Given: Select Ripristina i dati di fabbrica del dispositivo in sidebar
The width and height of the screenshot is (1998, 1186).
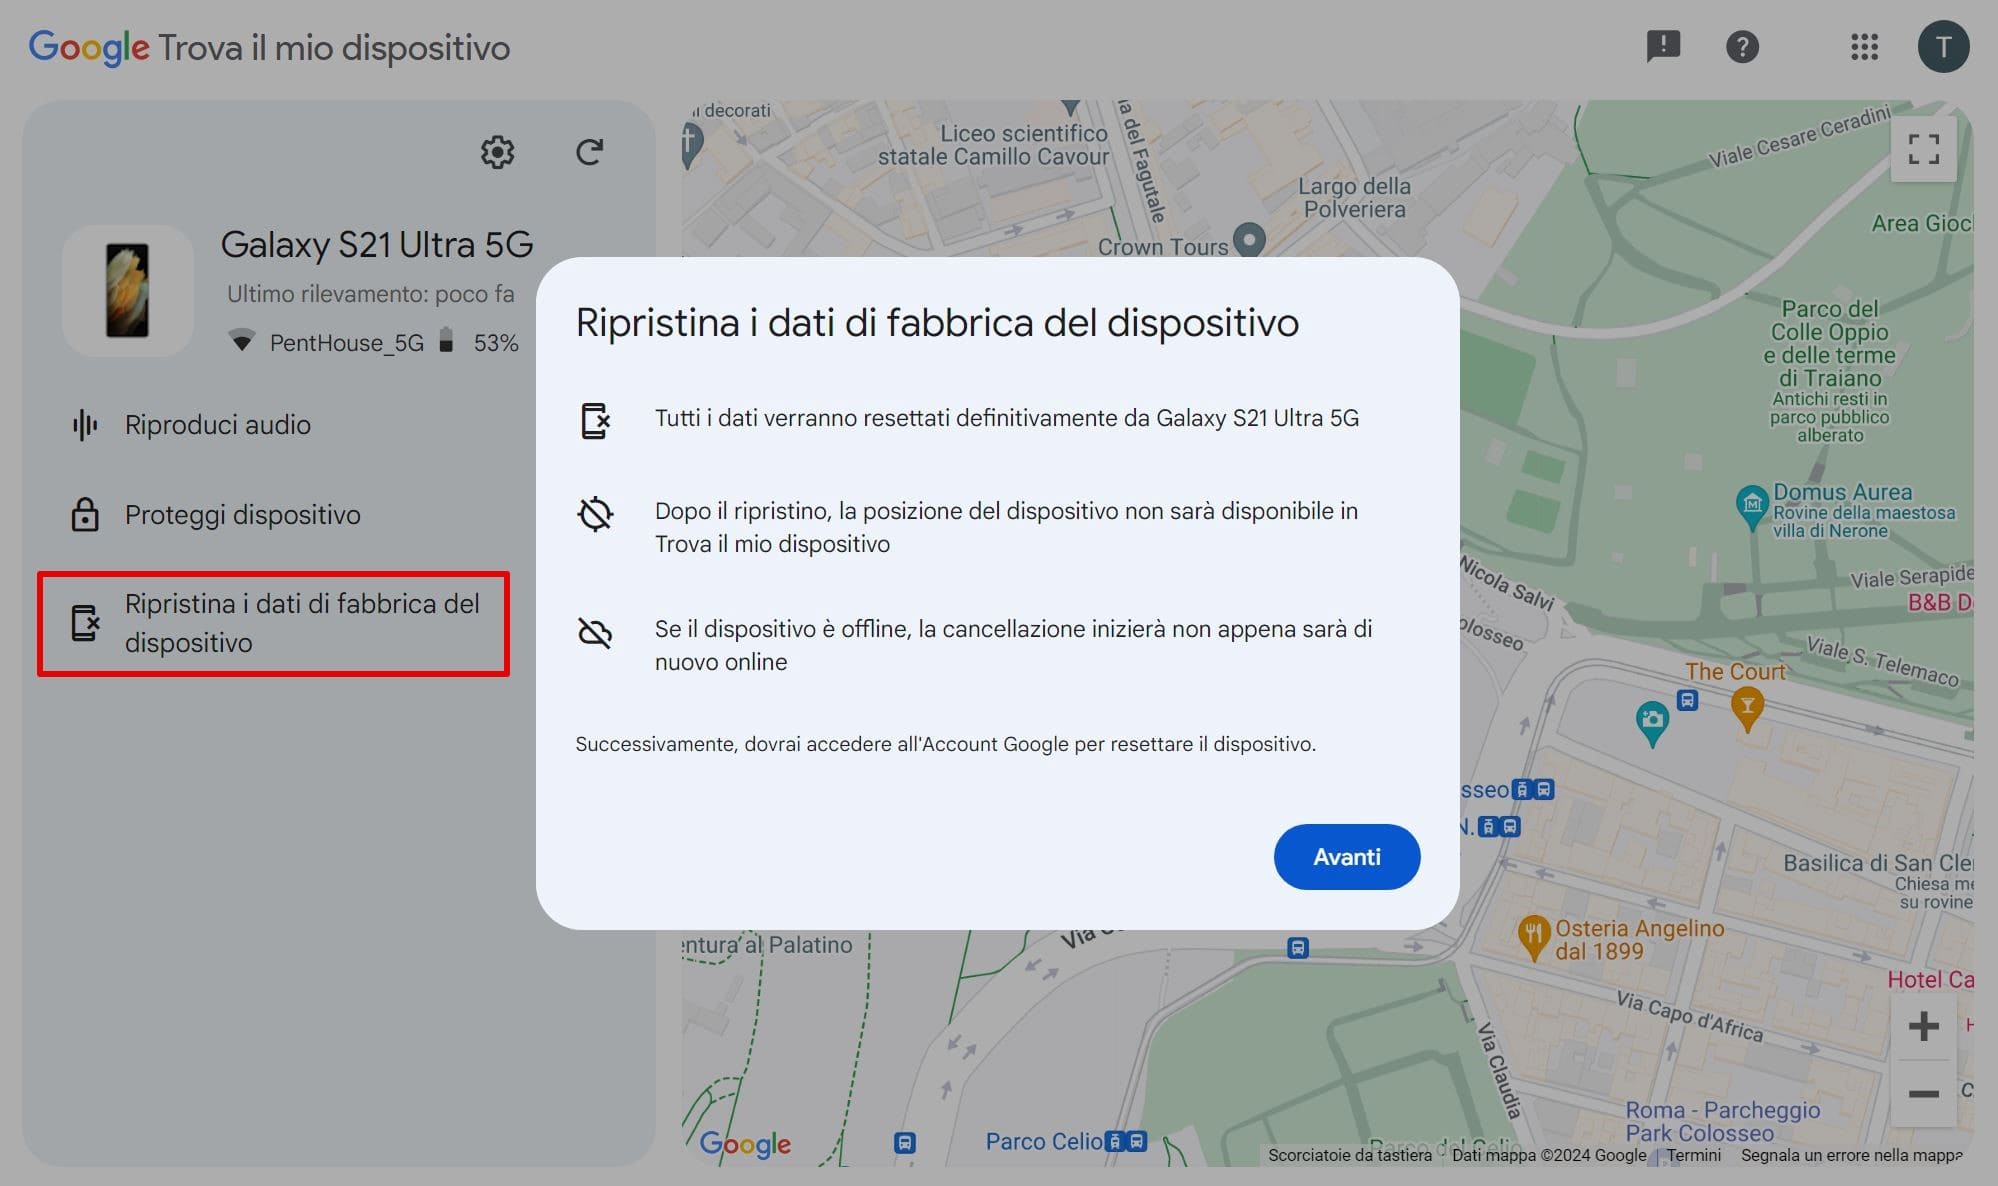Looking at the screenshot, I should coord(273,623).
